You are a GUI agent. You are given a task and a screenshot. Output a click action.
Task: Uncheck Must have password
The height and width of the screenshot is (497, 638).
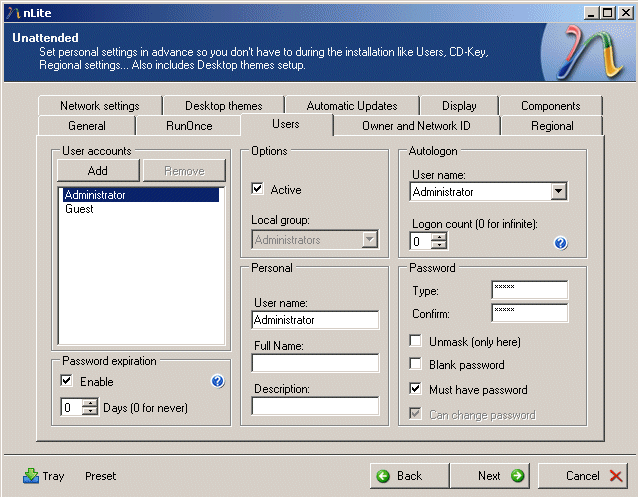(x=415, y=388)
